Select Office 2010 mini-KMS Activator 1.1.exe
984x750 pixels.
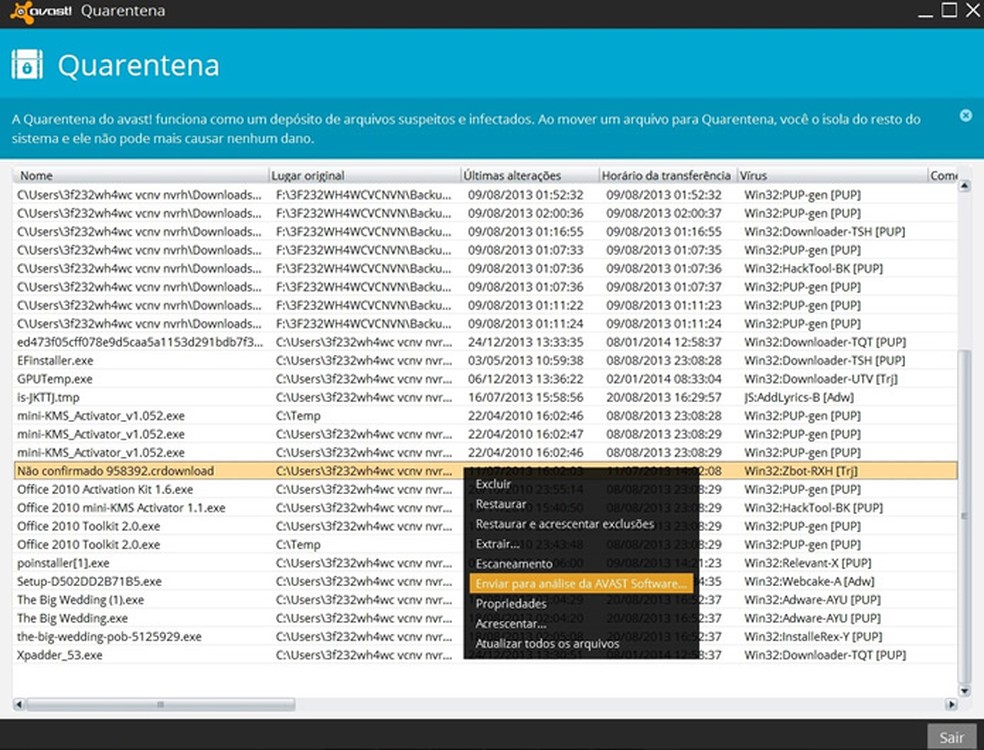click(485, 508)
